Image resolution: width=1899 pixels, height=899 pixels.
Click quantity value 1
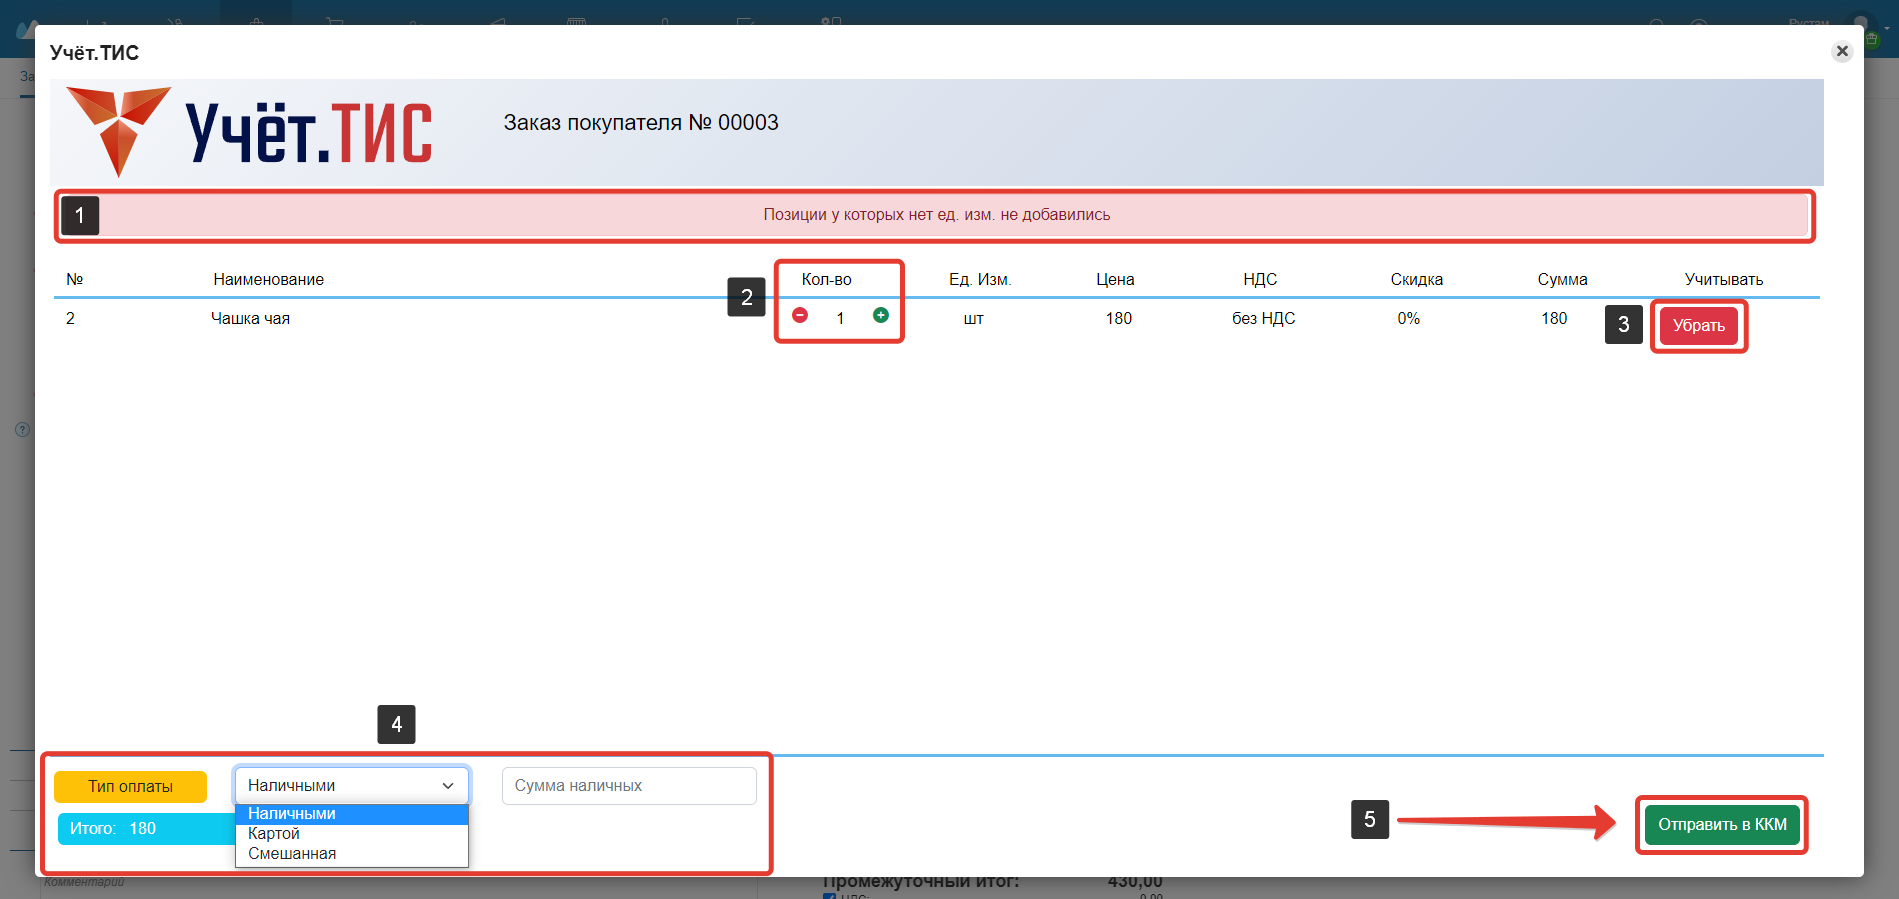(840, 319)
